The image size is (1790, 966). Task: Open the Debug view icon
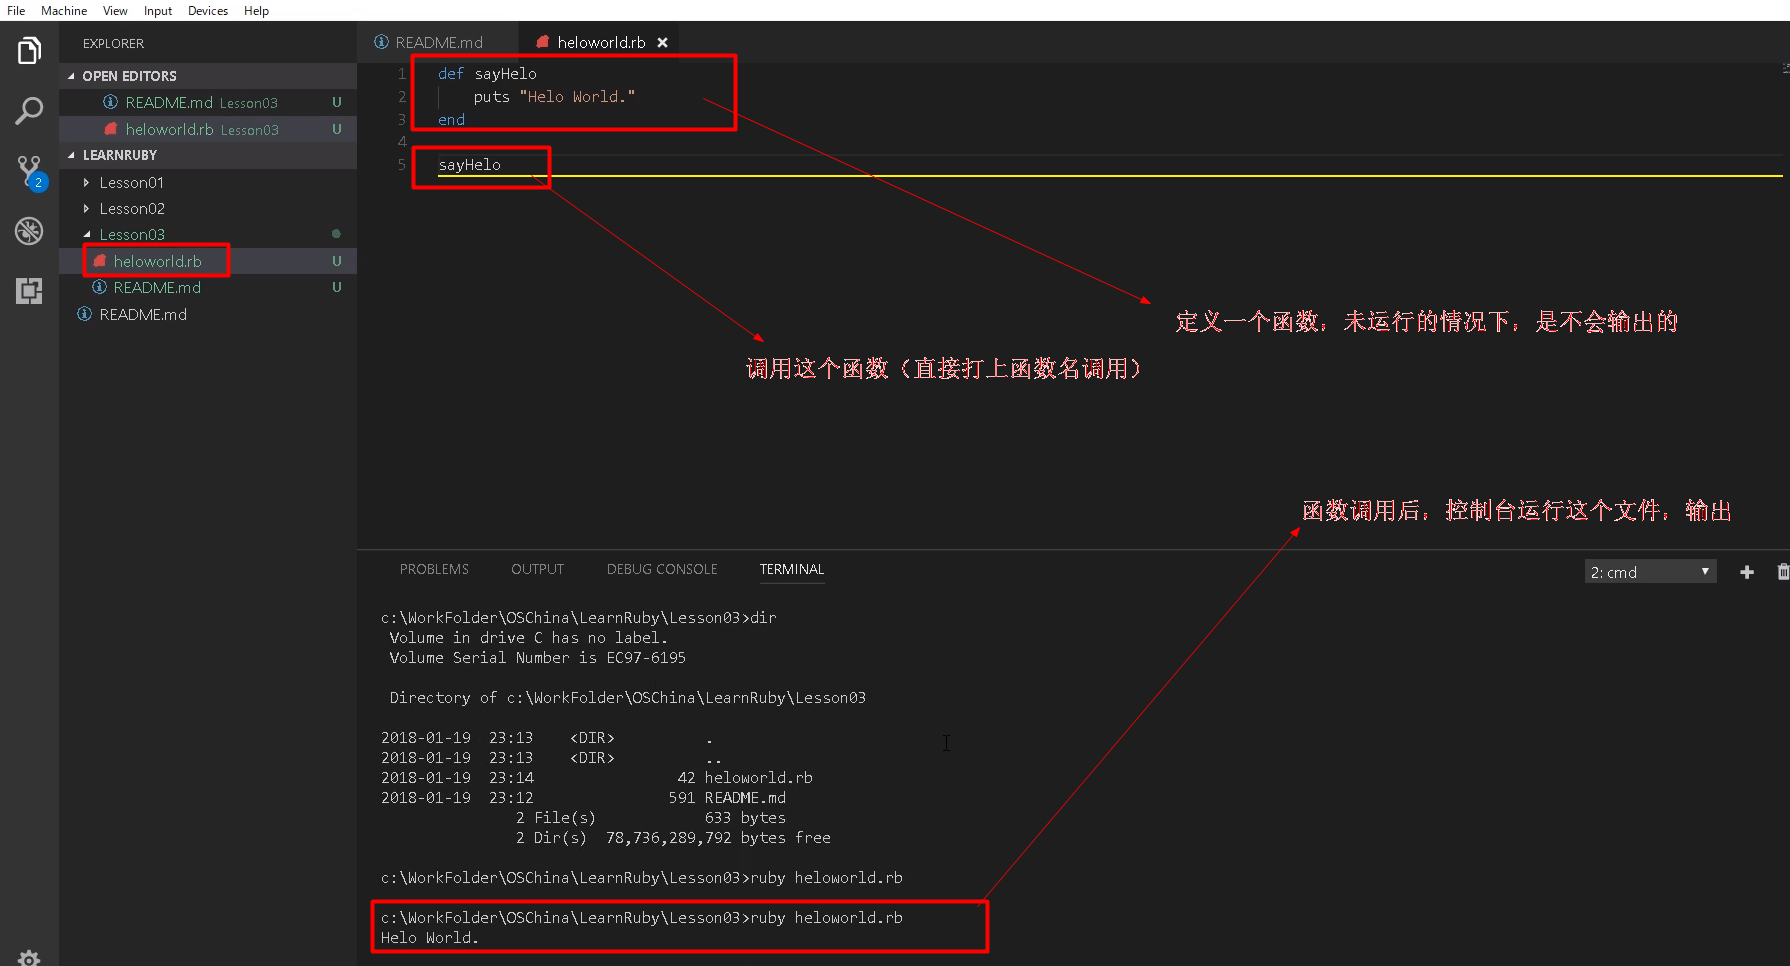[x=29, y=231]
